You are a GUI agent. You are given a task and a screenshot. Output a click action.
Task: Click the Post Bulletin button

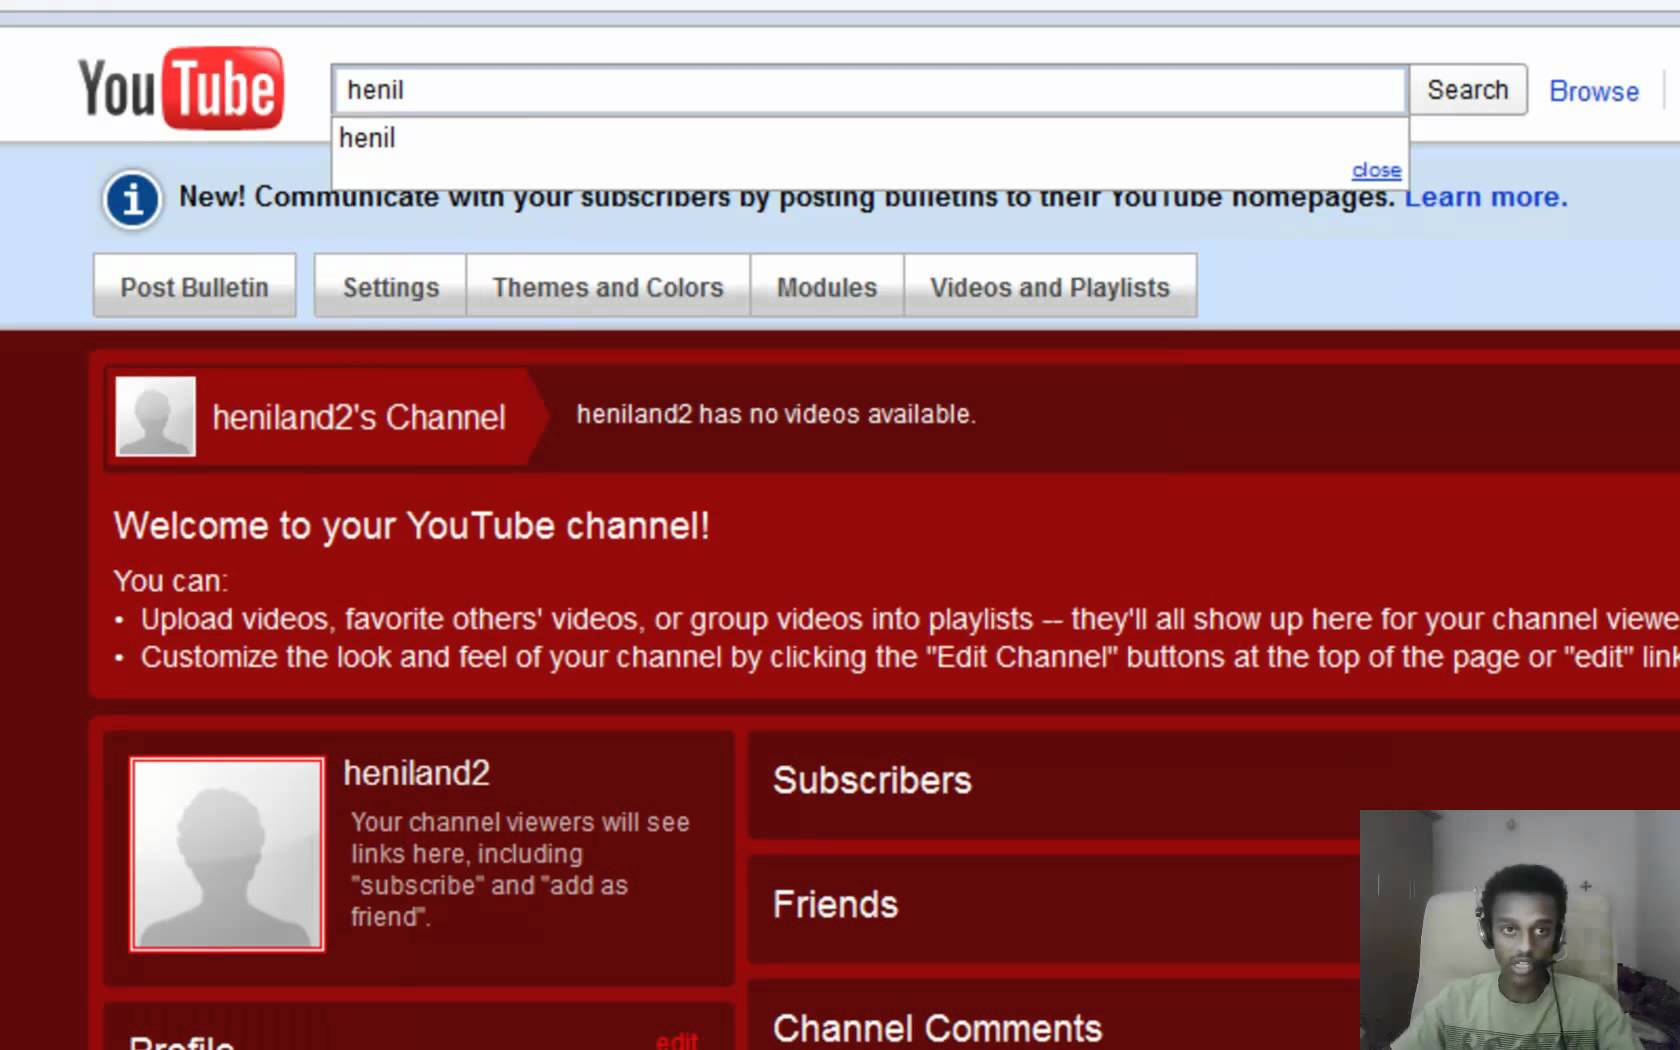tap(195, 287)
